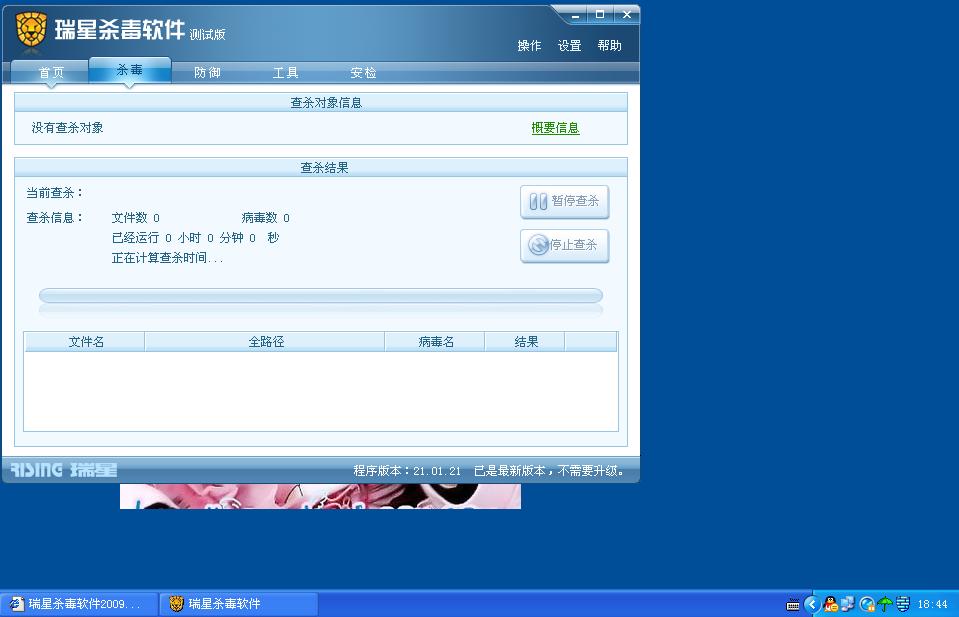The image size is (959, 617).
Task: Switch to the 防御 tab
Action: pos(207,73)
